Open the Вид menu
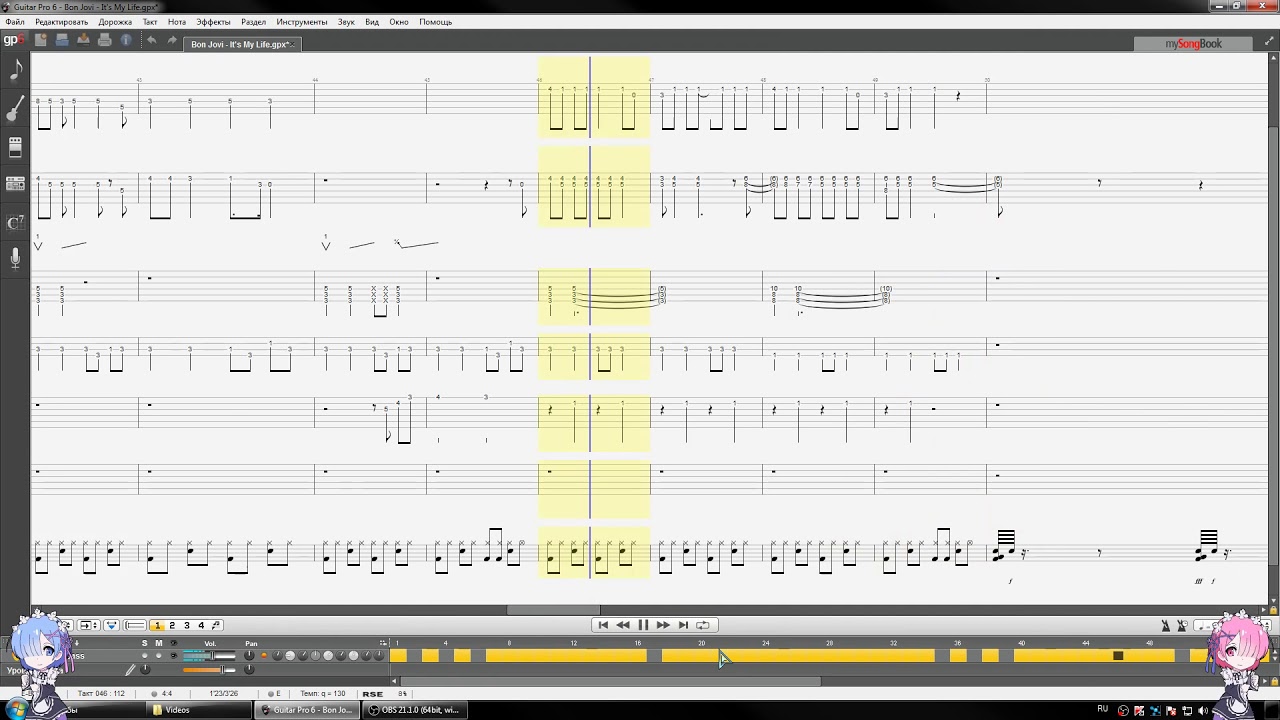The height and width of the screenshot is (720, 1280). coord(372,21)
